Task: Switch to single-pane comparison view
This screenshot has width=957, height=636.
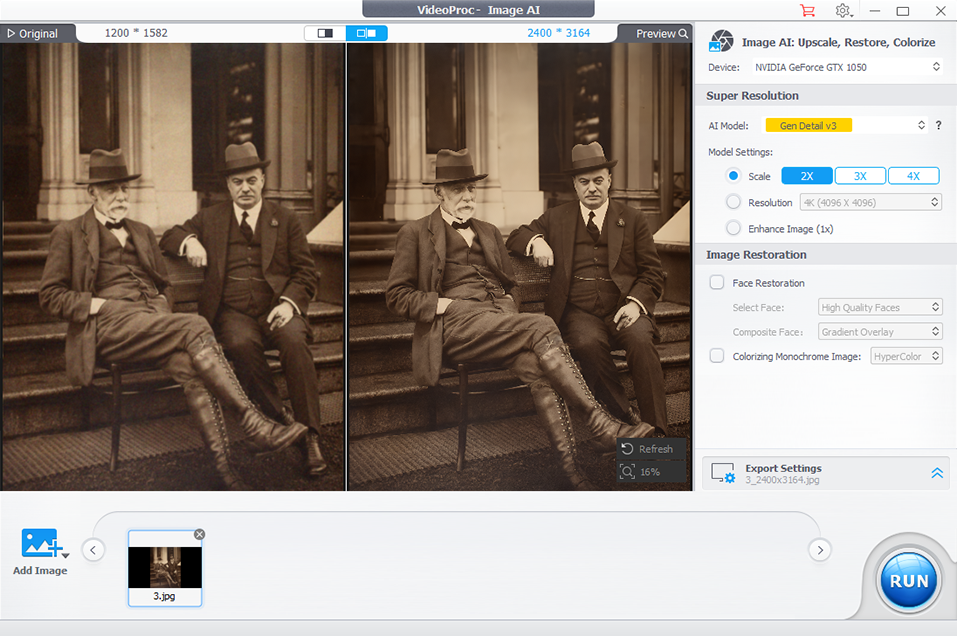Action: pyautogui.click(x=325, y=33)
